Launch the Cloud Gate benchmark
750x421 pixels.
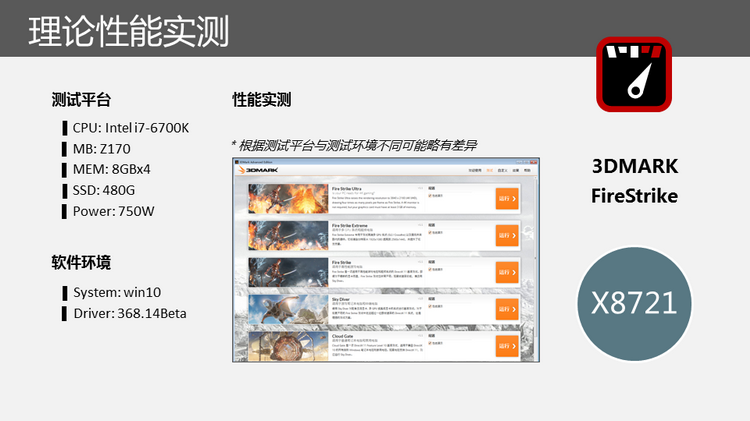(506, 346)
